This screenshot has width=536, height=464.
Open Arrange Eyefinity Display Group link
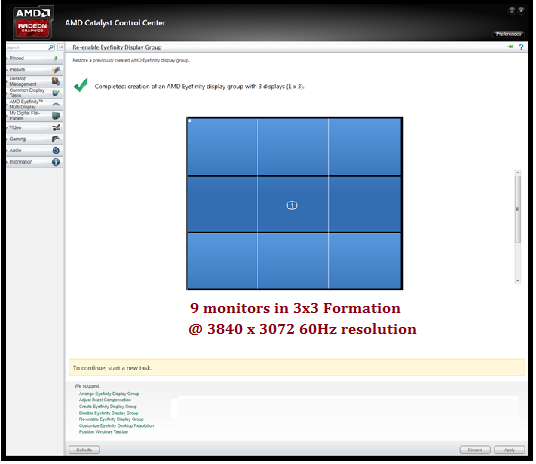pyautogui.click(x=109, y=394)
